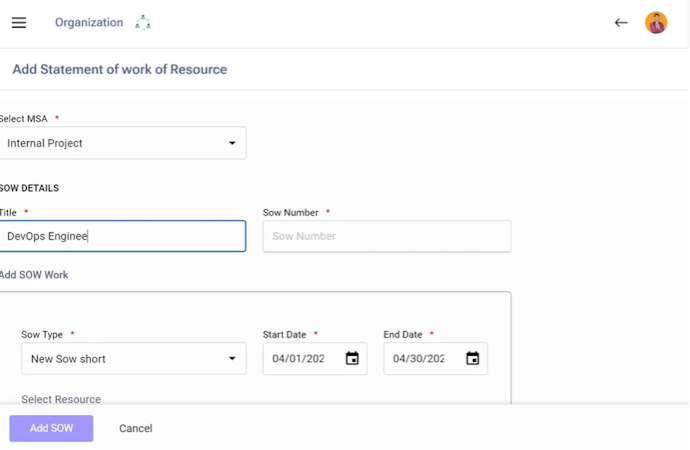Image resolution: width=690 pixels, height=450 pixels.
Task: Click the Select Resource label
Action: pos(61,399)
